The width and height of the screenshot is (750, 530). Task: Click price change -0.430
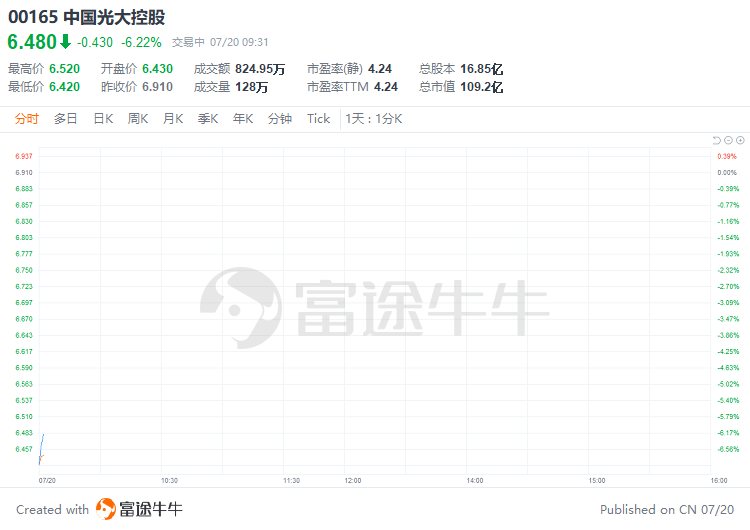click(95, 43)
